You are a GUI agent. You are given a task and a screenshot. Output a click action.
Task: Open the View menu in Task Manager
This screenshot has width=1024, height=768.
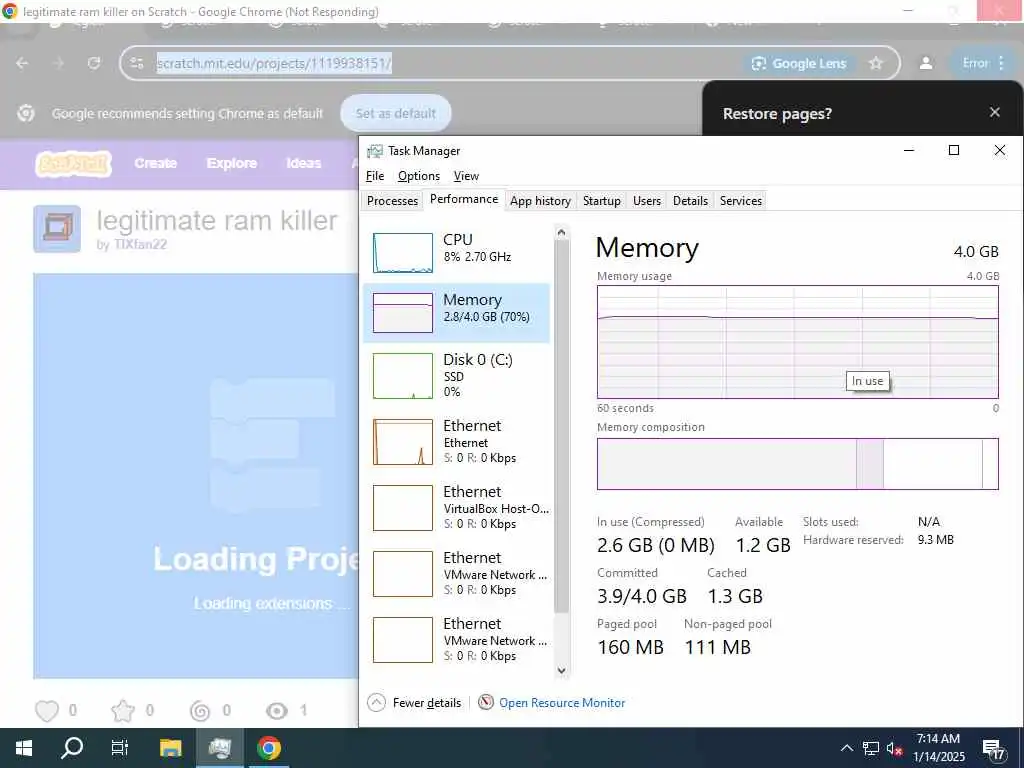[x=466, y=176]
